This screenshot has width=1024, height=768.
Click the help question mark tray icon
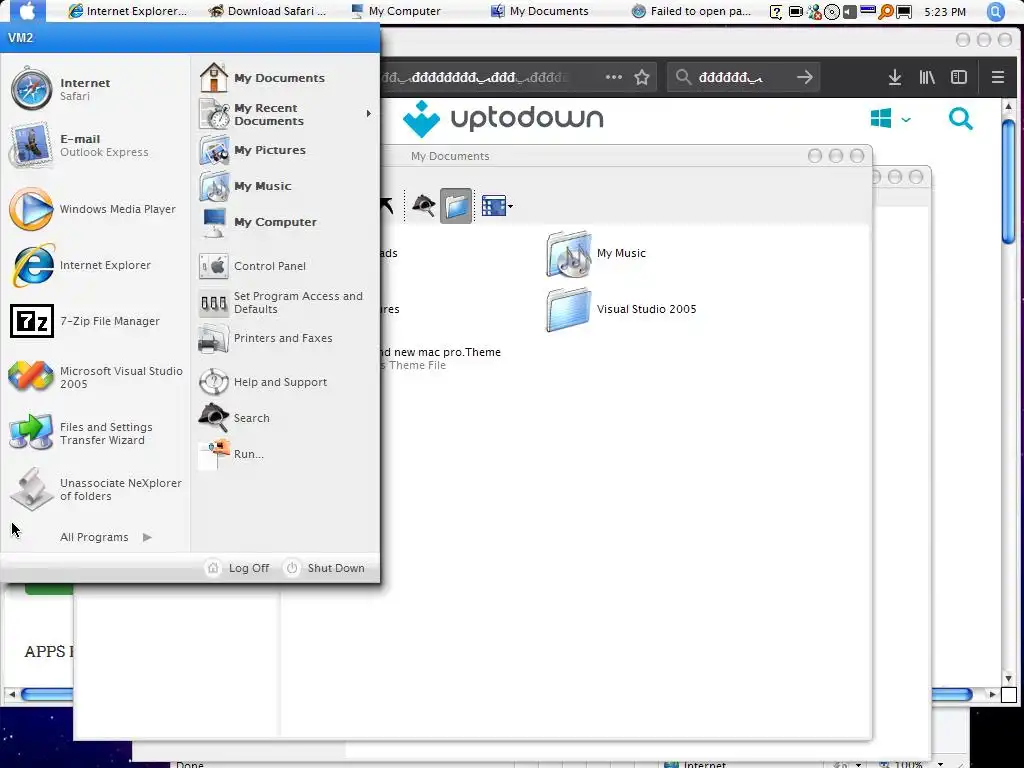point(776,12)
